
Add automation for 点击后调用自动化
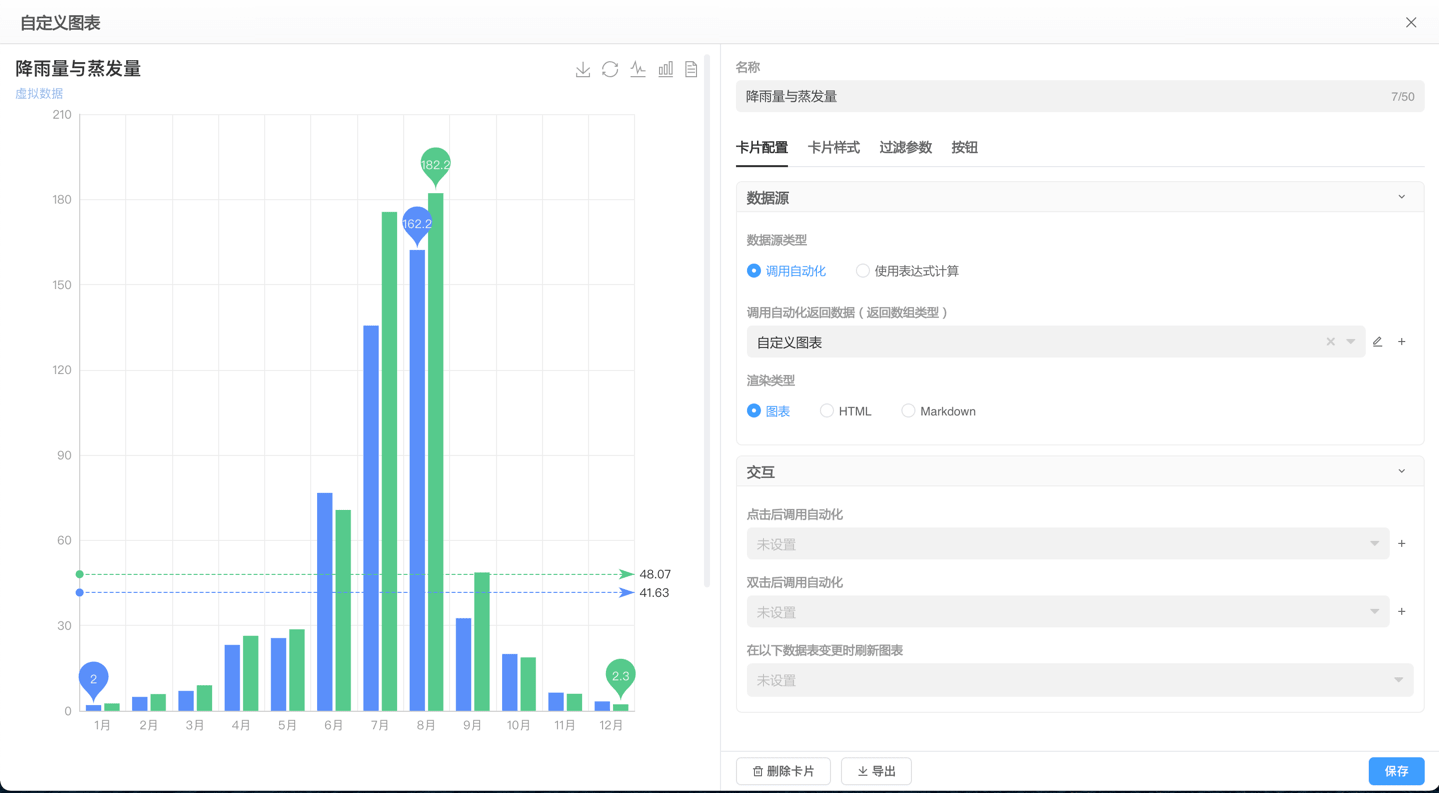(x=1402, y=544)
